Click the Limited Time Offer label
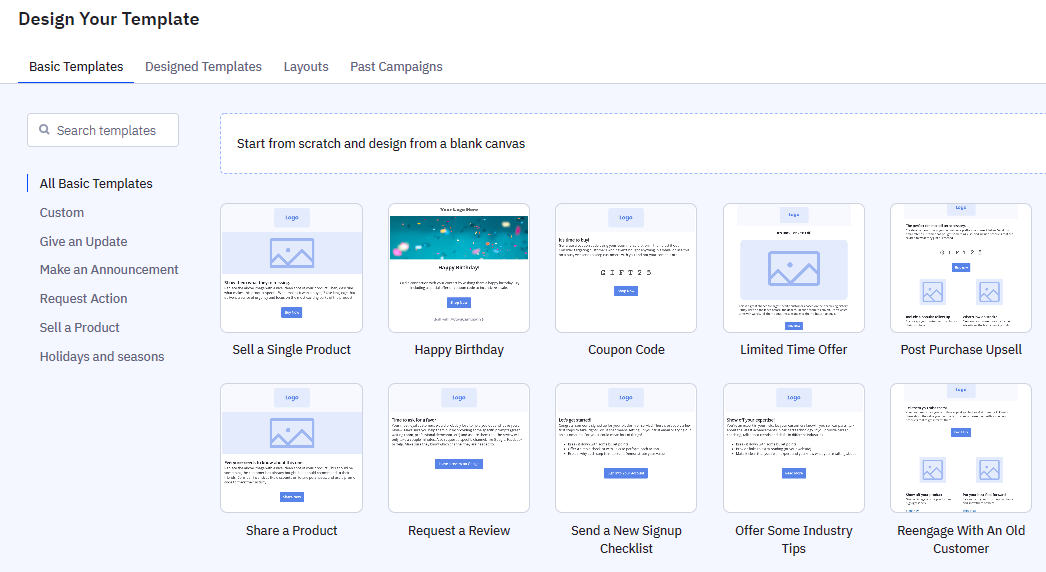 794,350
